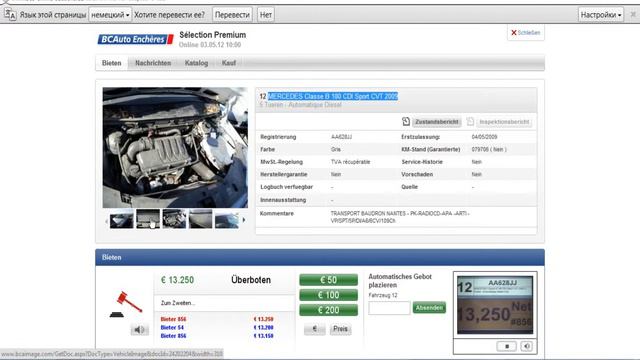
Task: Click the auction gavel icon
Action: (126, 304)
